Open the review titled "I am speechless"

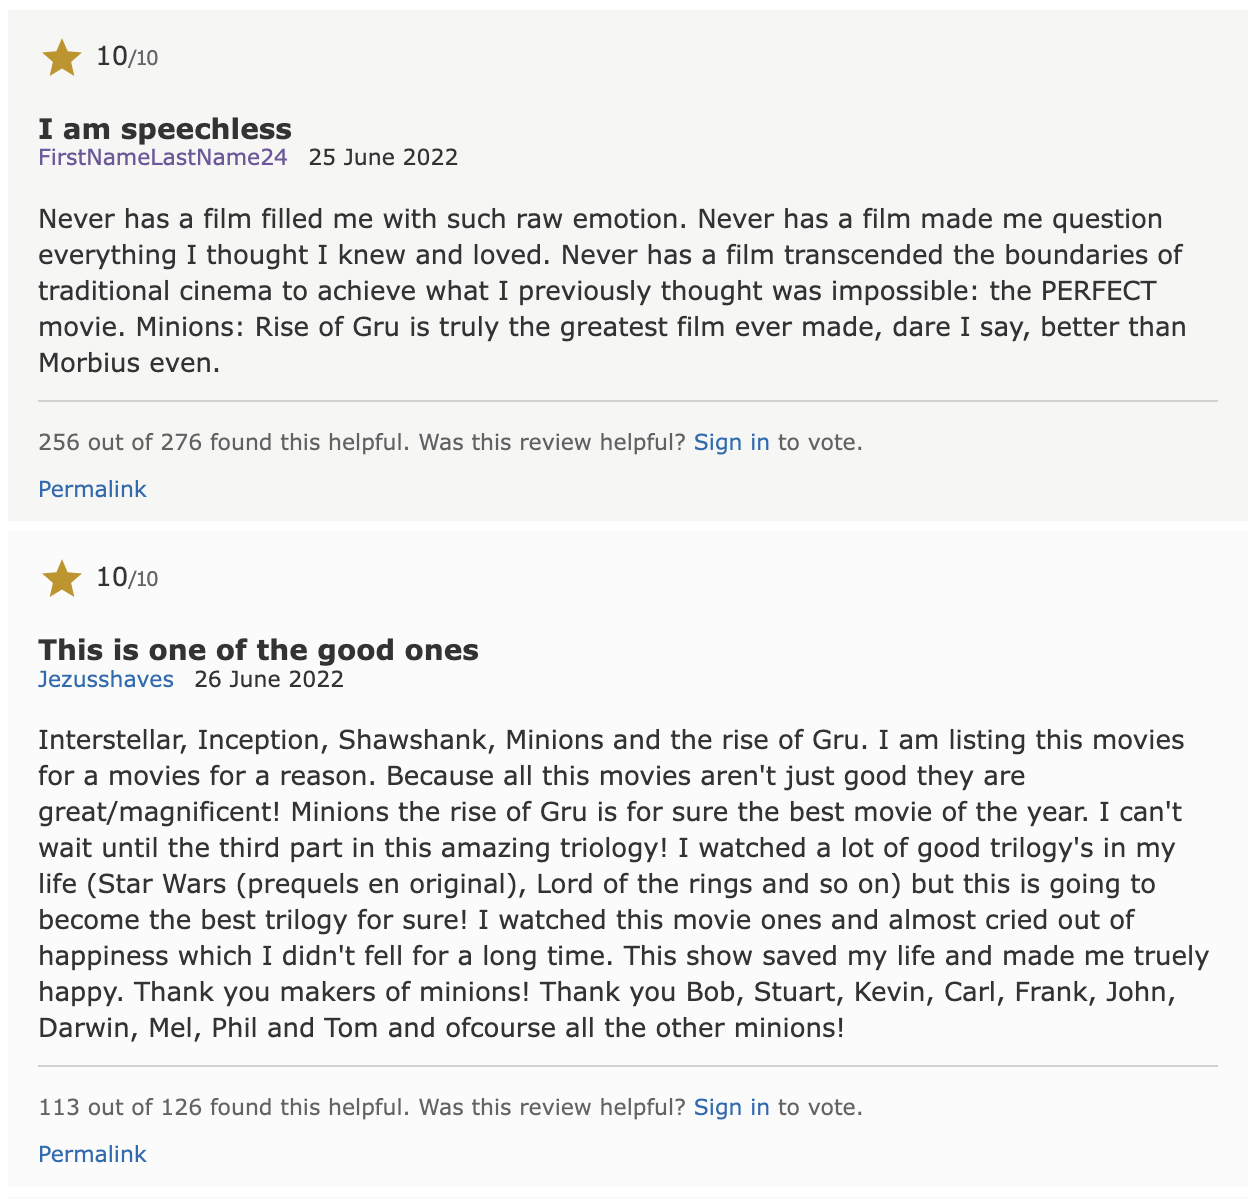164,128
